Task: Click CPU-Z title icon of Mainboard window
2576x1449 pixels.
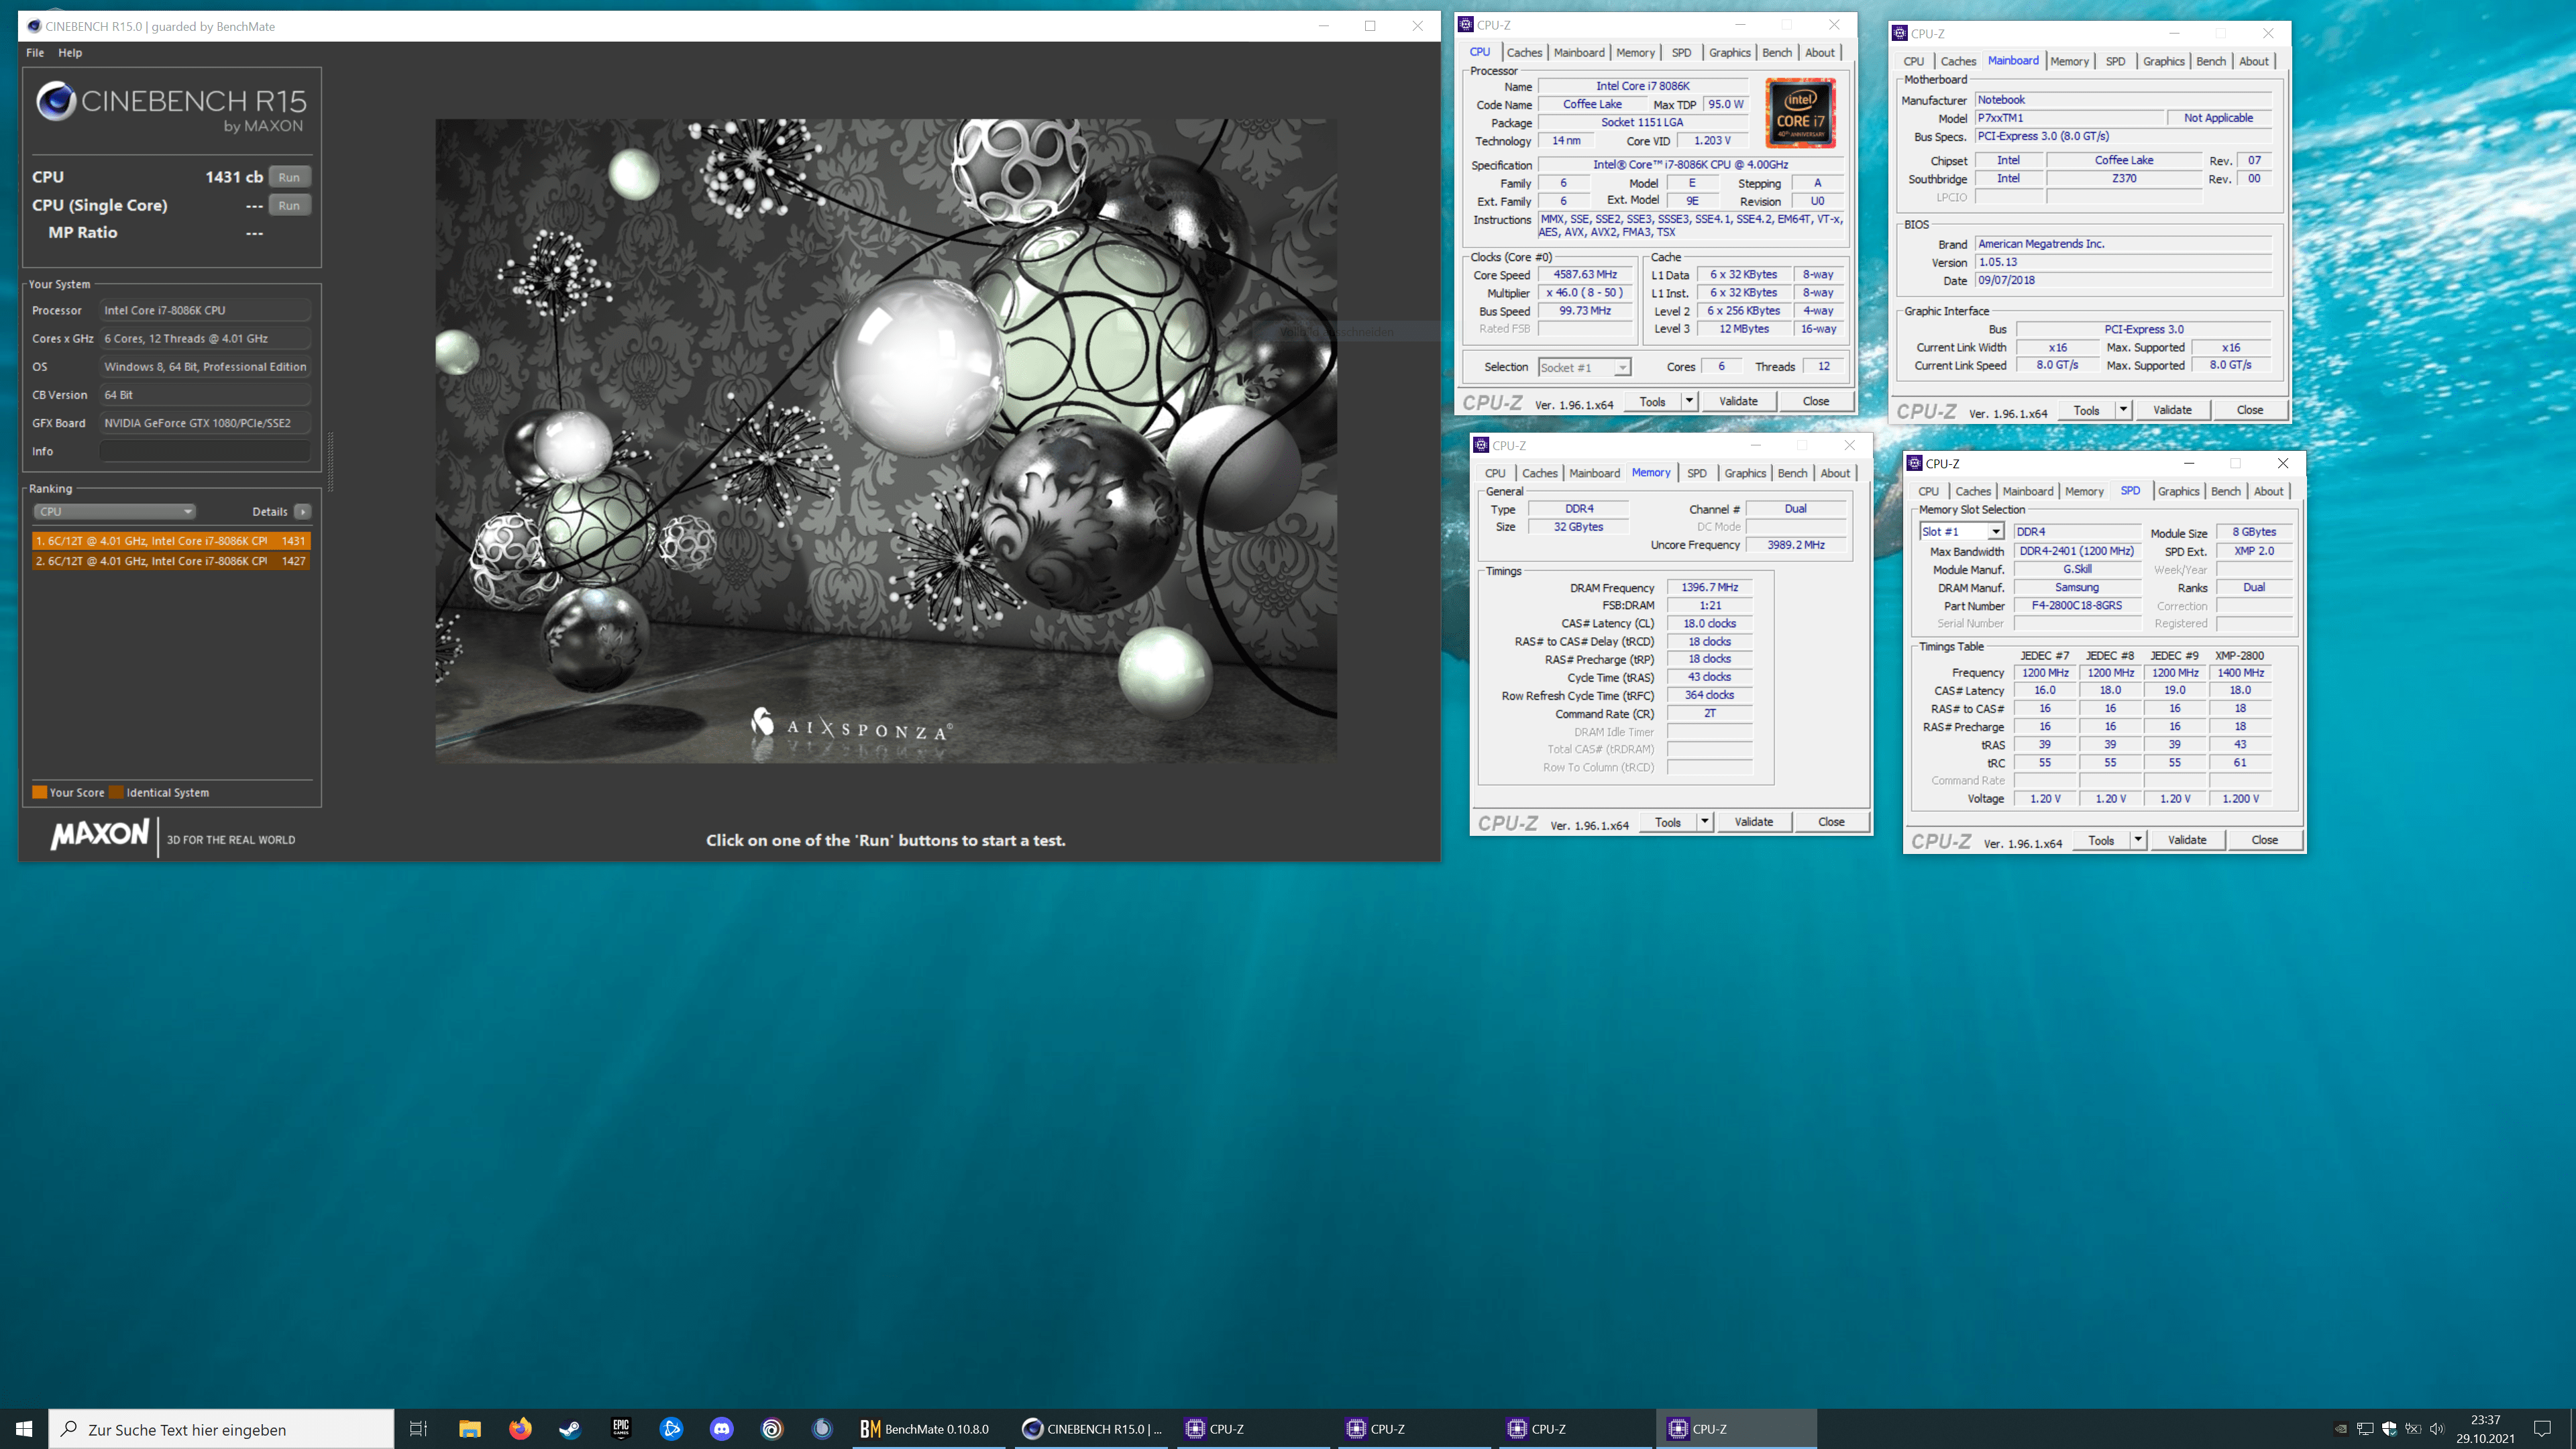Action: [1900, 33]
